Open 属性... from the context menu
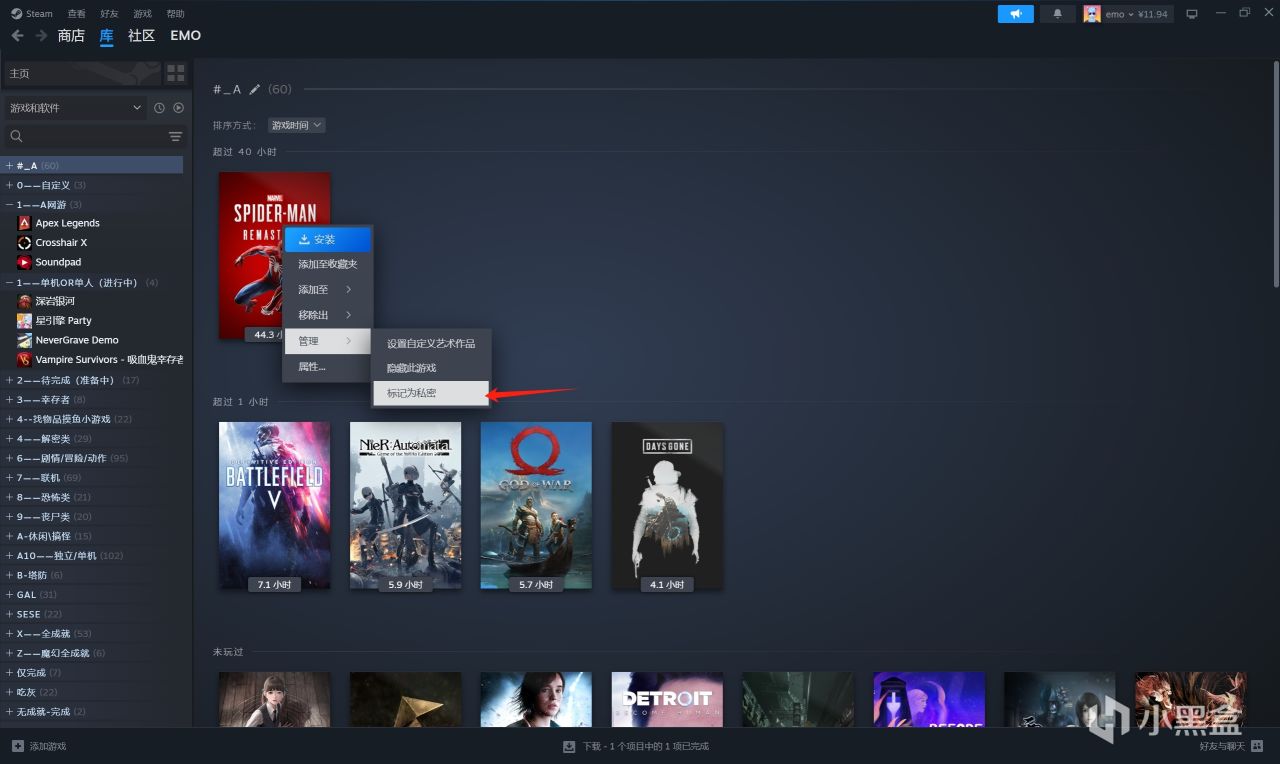 coord(328,367)
